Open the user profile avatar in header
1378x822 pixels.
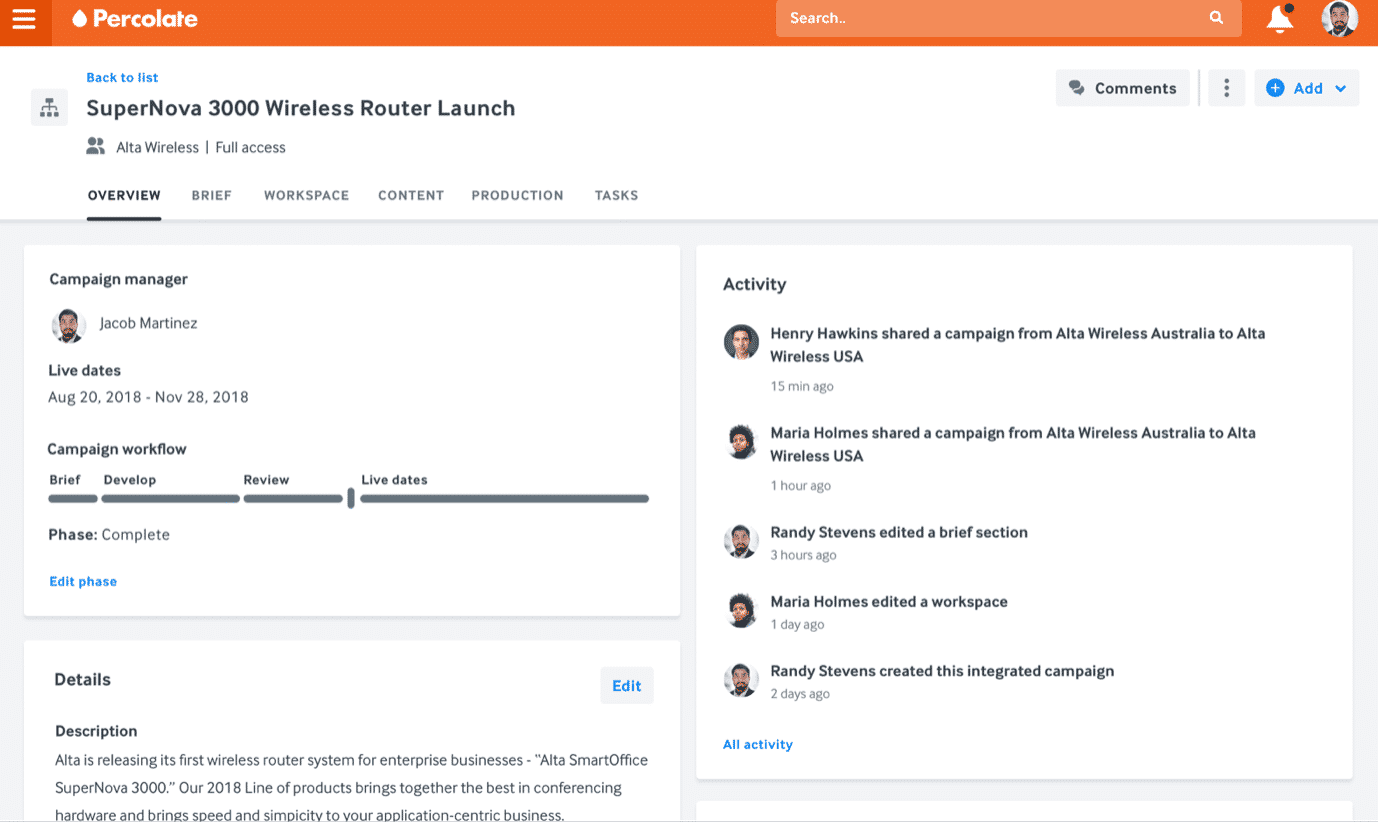[x=1339, y=18]
